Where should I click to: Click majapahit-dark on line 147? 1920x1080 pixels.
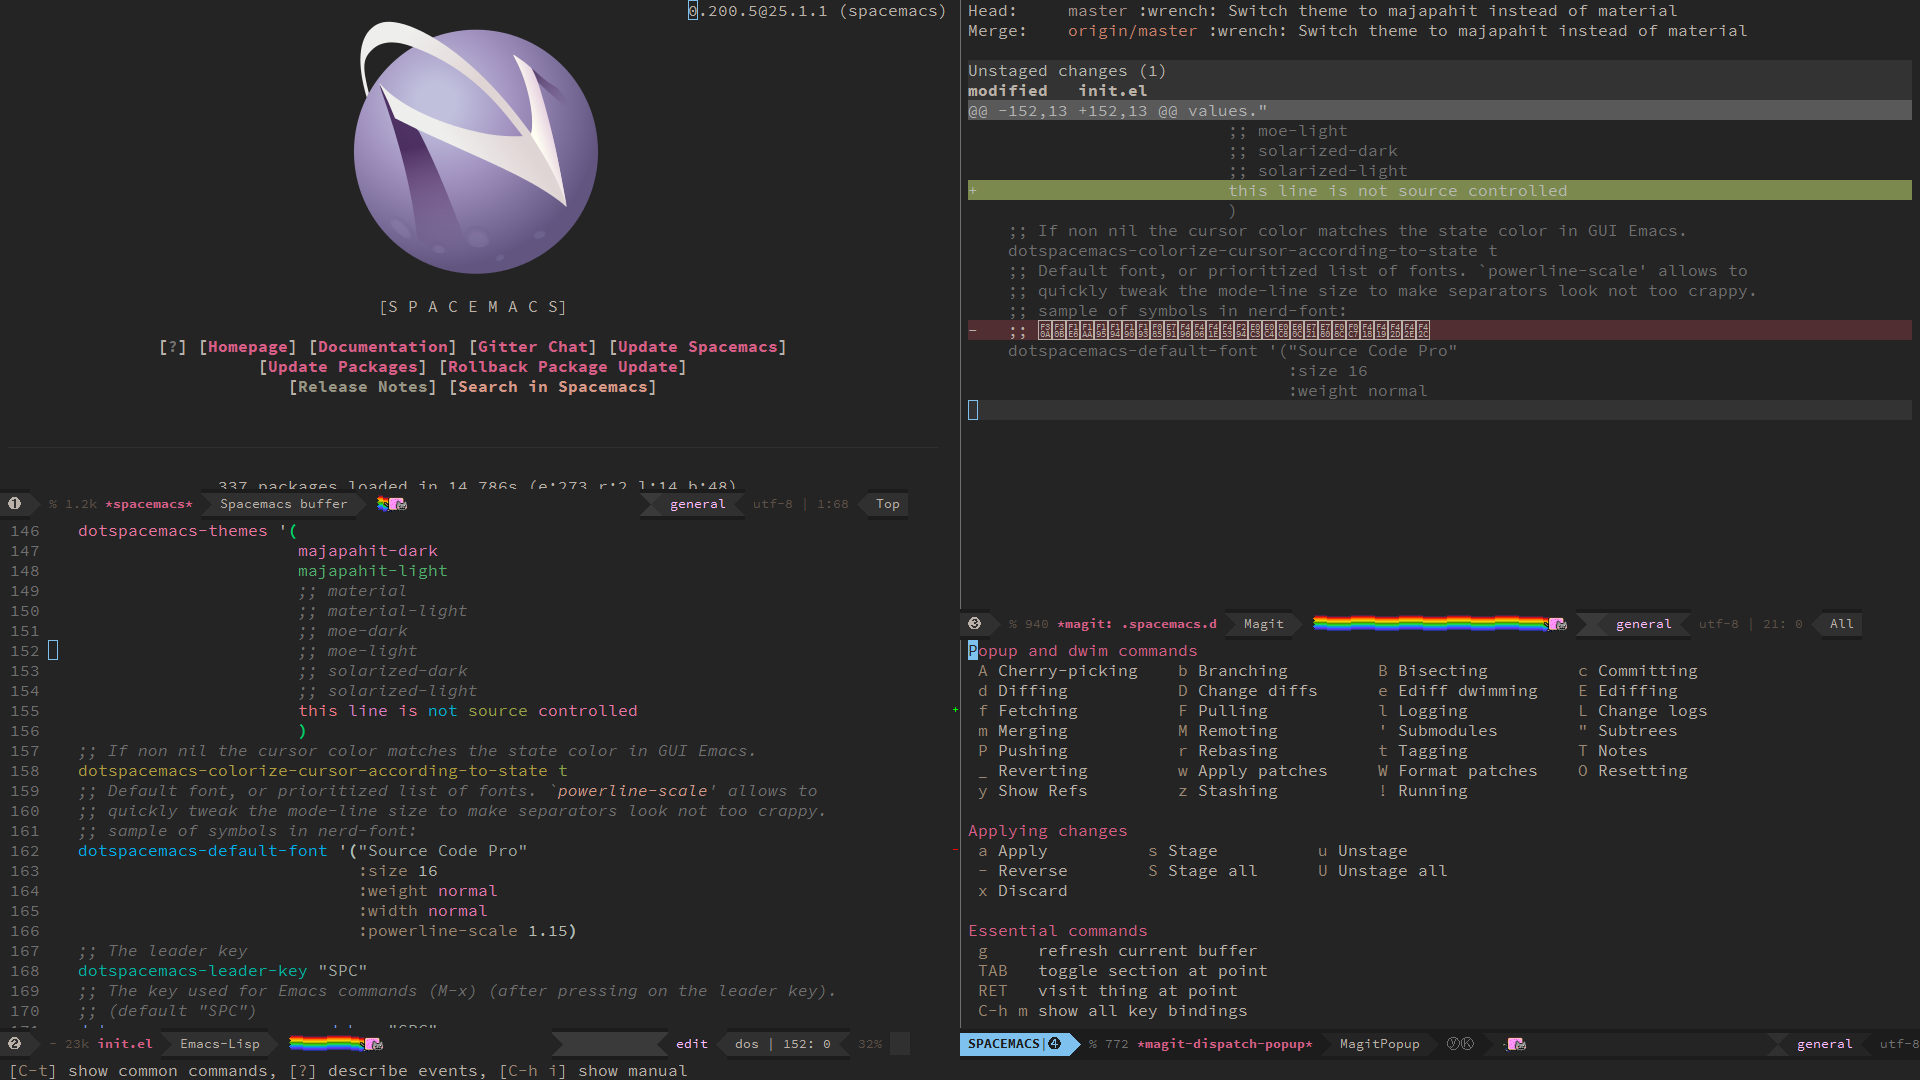pos(368,551)
